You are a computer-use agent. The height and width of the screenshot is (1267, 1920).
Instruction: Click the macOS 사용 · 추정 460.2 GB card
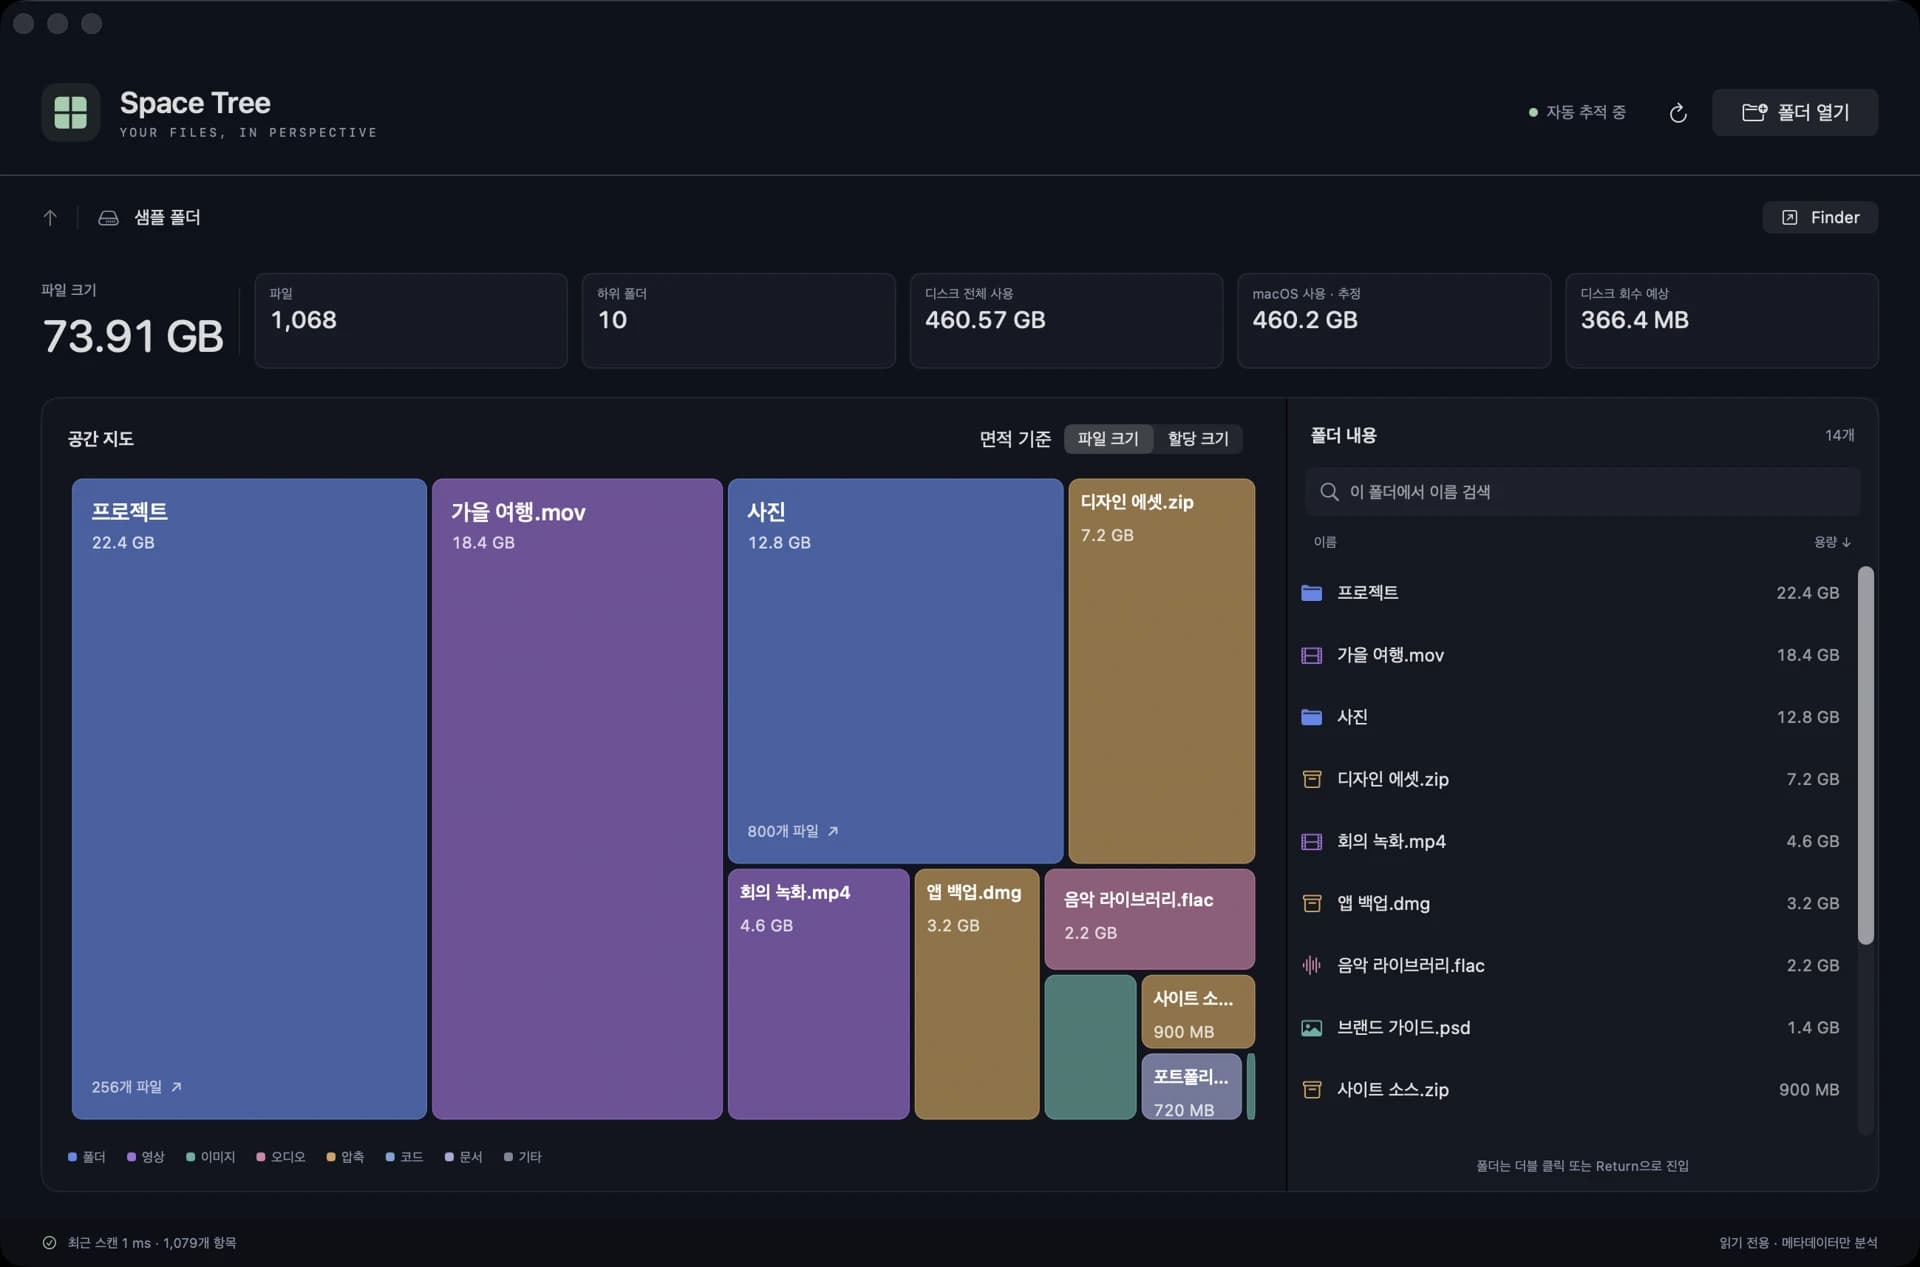click(1394, 321)
